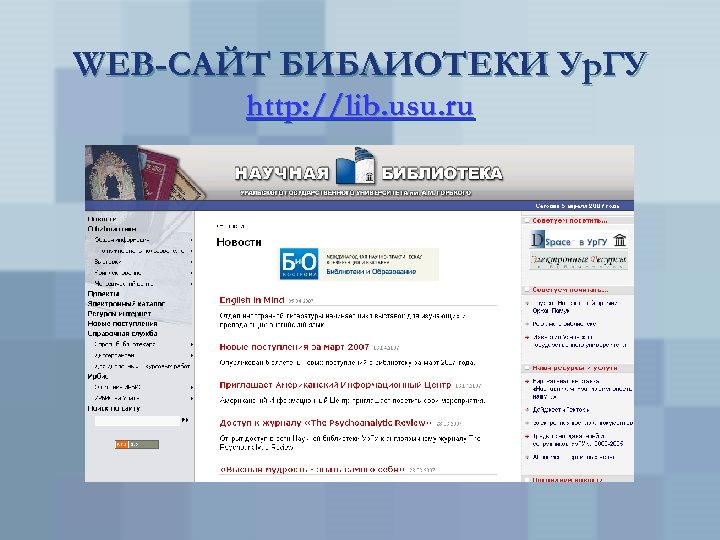The width and height of the screenshot is (720, 540).
Task: Click the БиО blue square logo
Action: click(x=298, y=264)
